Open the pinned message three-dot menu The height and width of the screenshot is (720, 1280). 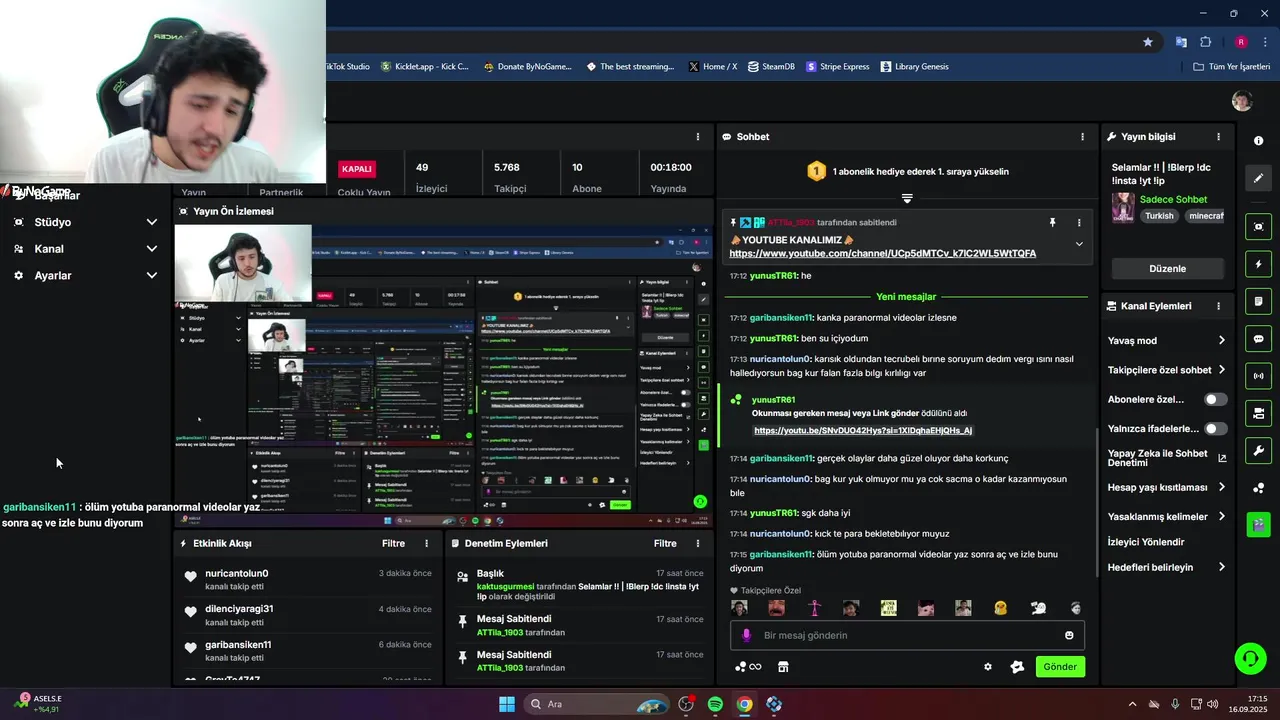pyautogui.click(x=1079, y=222)
